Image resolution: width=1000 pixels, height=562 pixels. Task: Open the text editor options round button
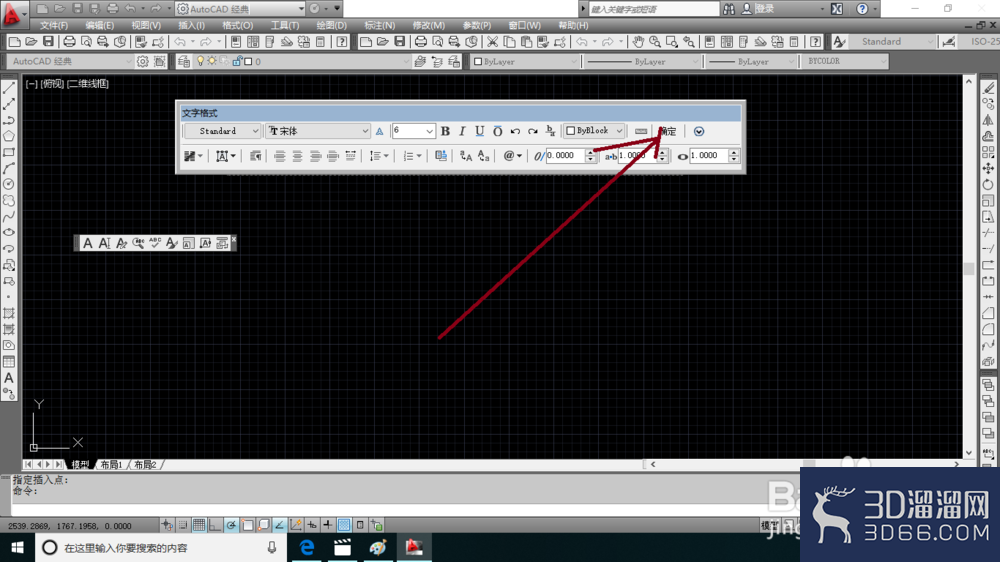pos(699,131)
